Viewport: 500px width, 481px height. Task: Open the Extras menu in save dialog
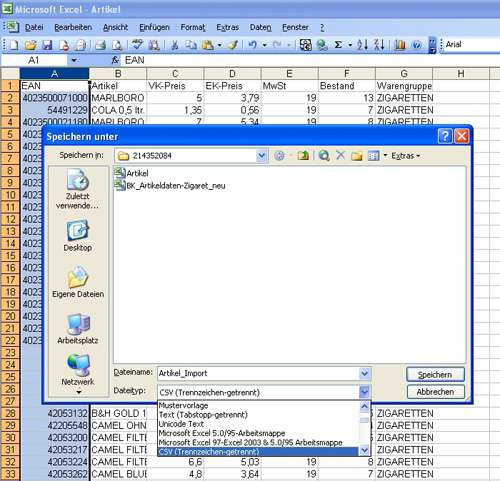pos(405,156)
